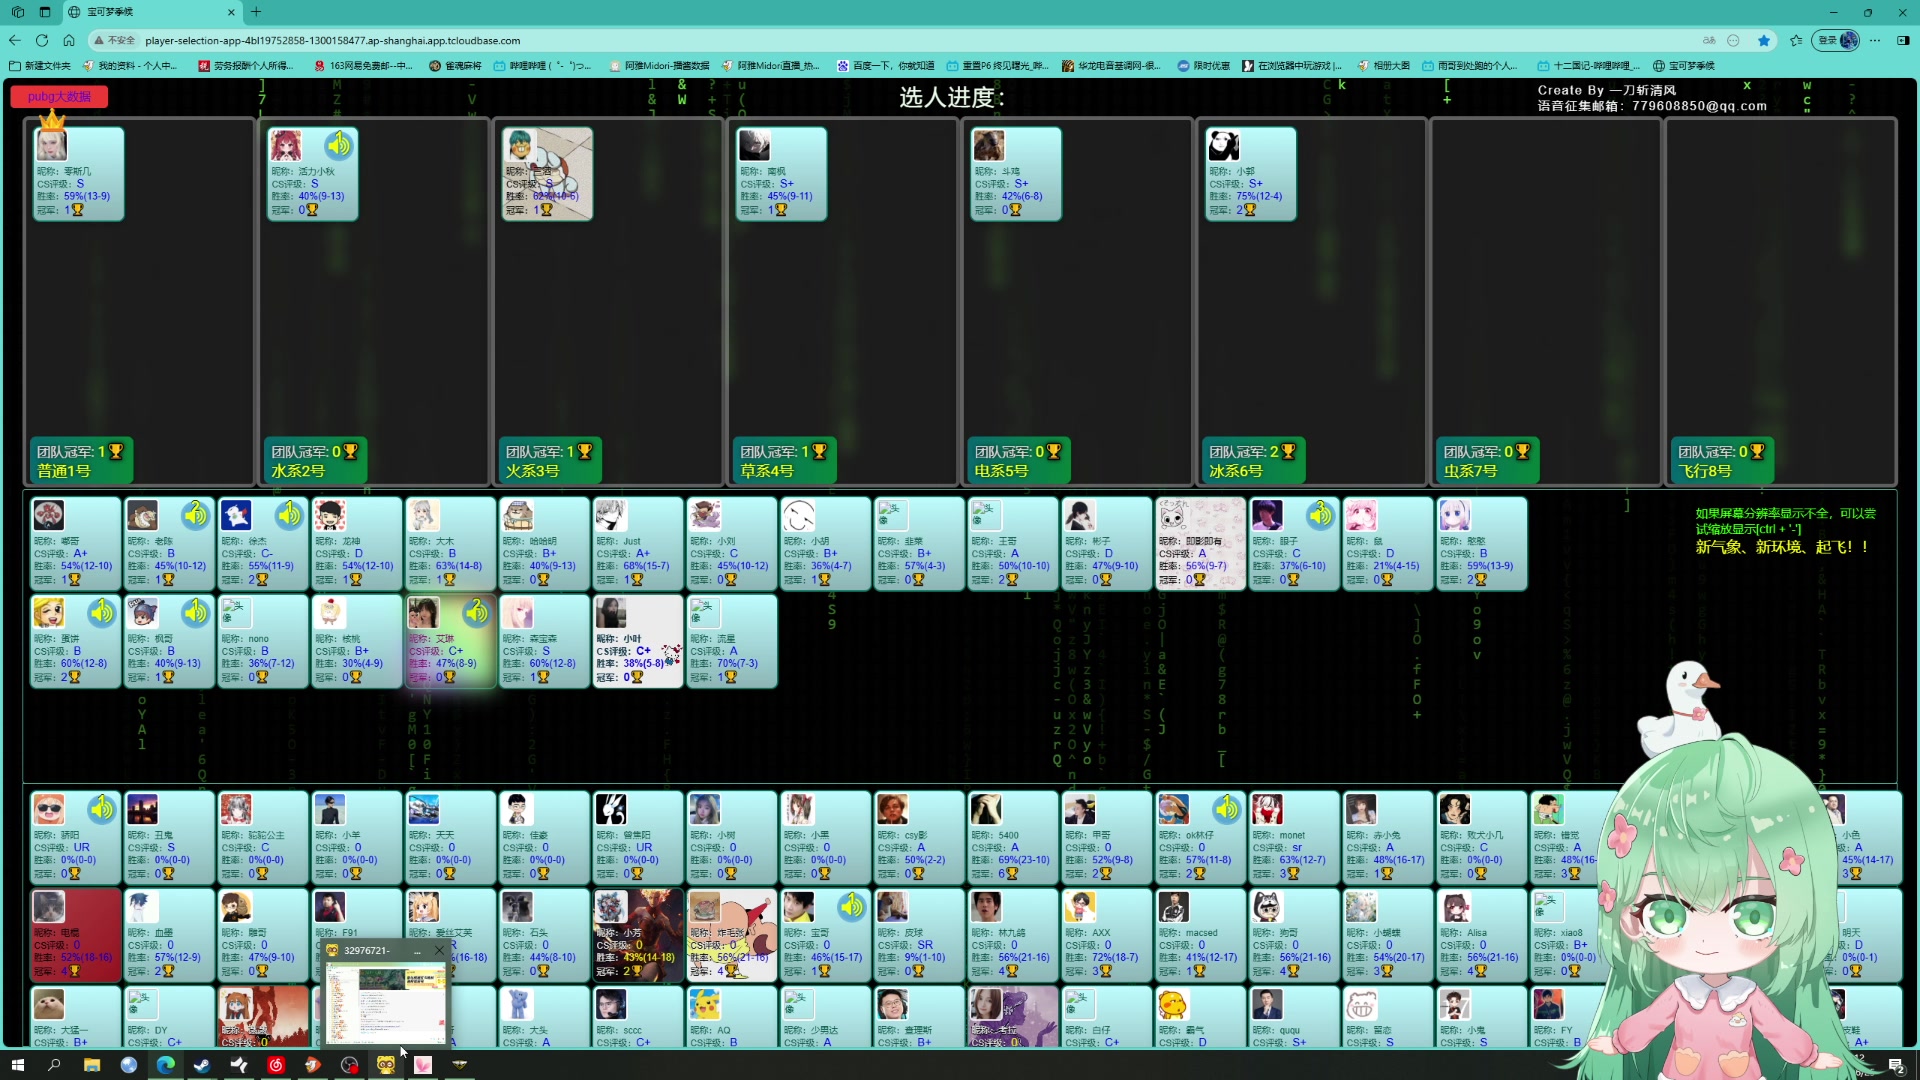This screenshot has height=1080, width=1920.
Task: Switch to the 宝可梦季候 browser tab
Action: click(150, 12)
